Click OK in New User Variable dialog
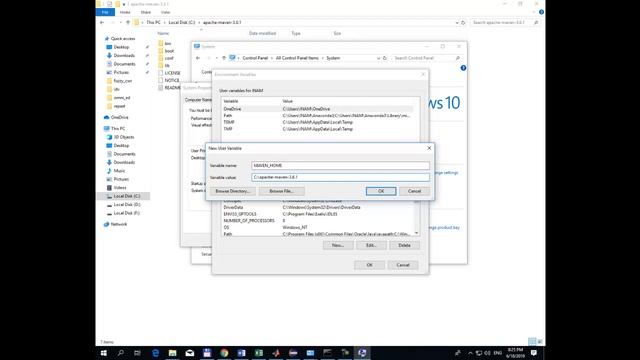The width and height of the screenshot is (640, 360). point(381,191)
